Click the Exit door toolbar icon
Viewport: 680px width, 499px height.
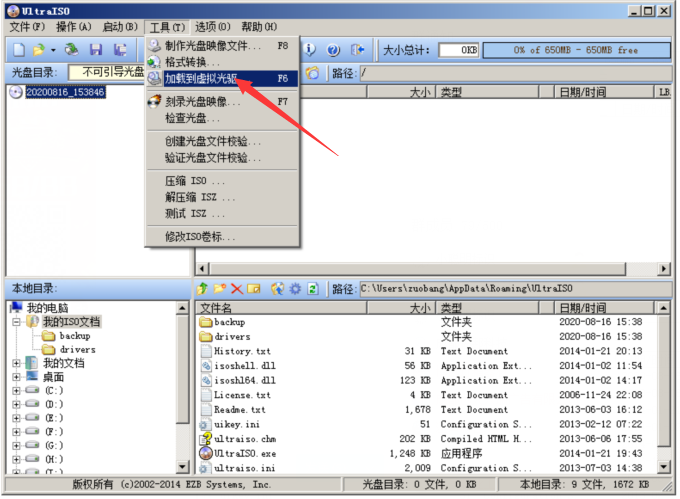pos(357,50)
